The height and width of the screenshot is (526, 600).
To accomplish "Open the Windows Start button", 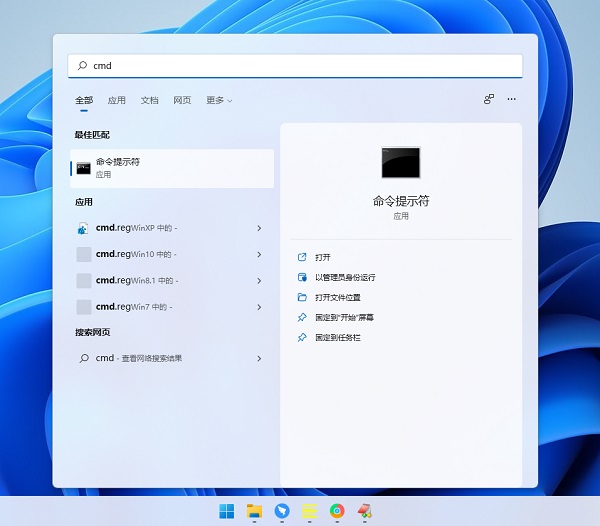I will click(x=227, y=511).
